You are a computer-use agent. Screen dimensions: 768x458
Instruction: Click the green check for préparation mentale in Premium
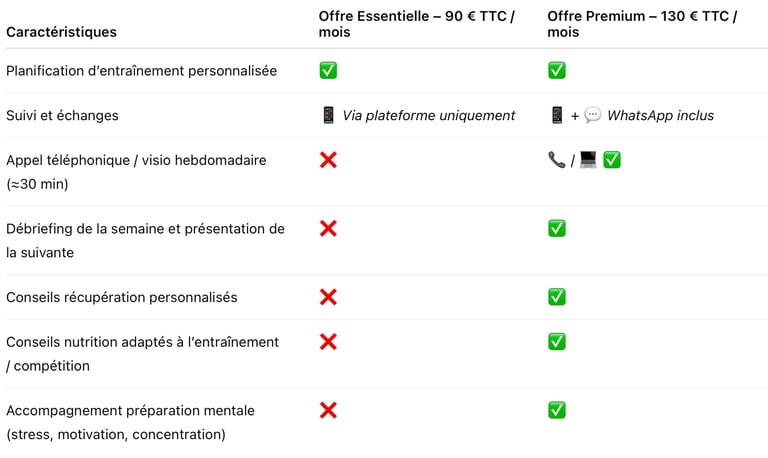557,410
